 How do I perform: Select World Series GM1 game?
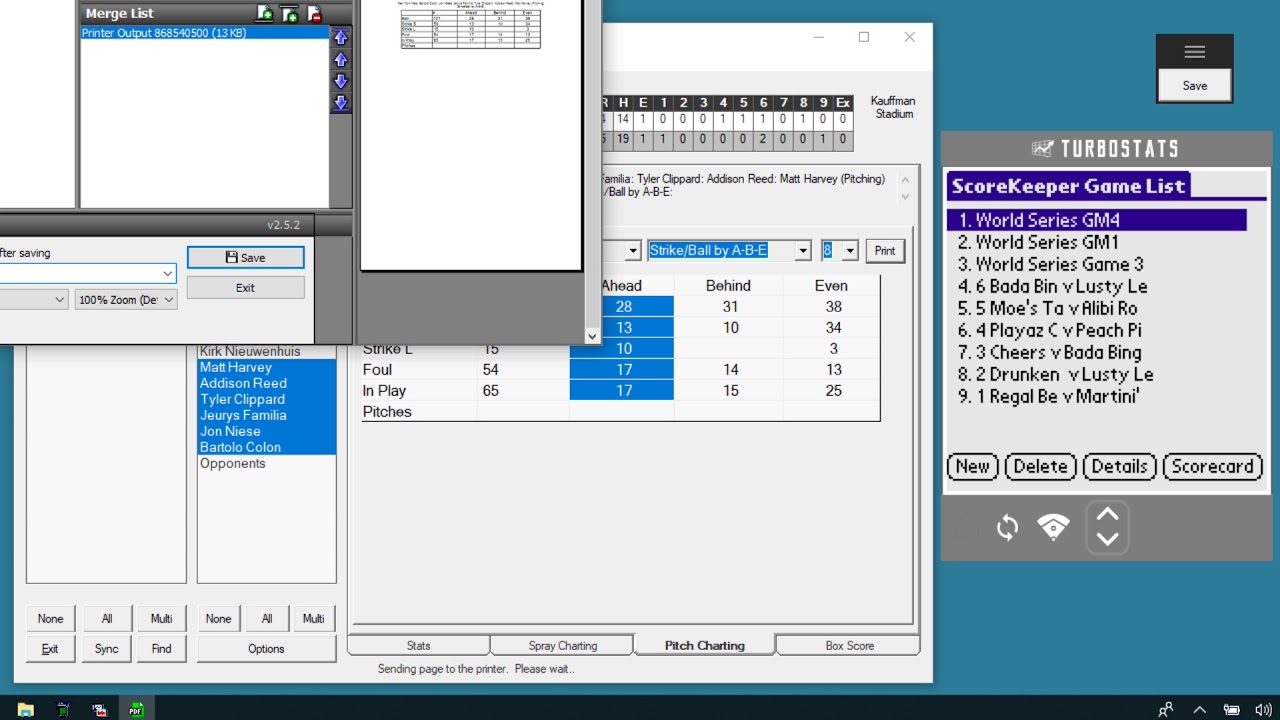(x=1097, y=242)
